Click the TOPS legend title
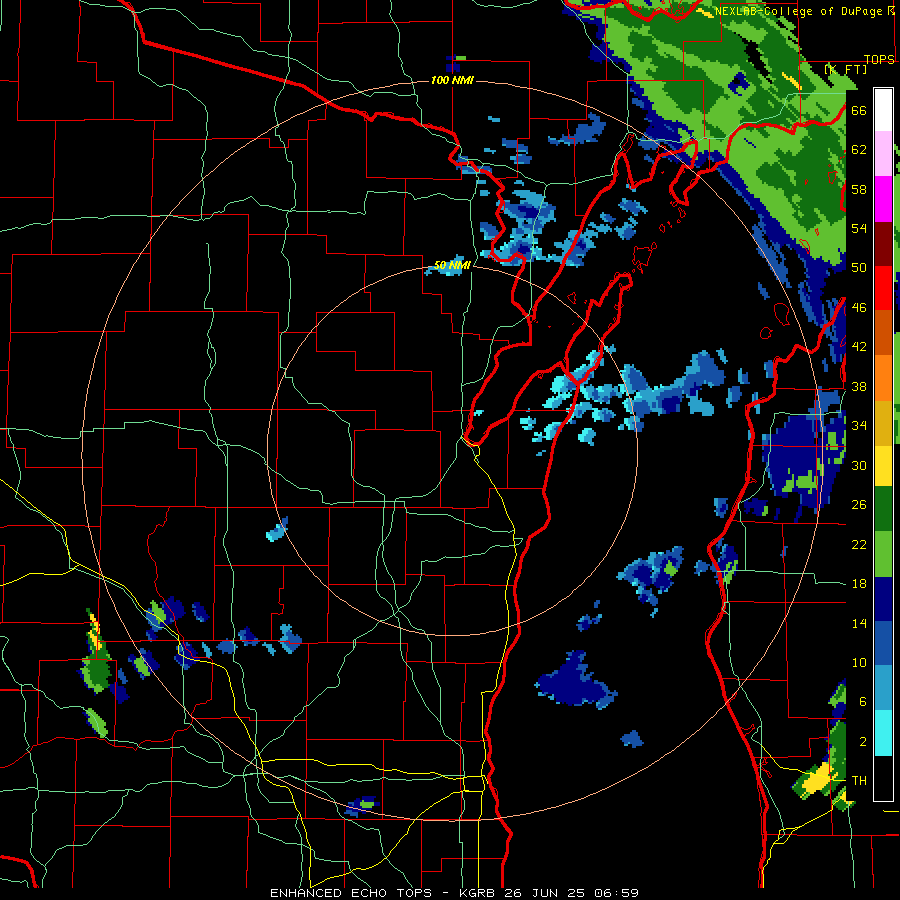The image size is (900, 900). 879,59
